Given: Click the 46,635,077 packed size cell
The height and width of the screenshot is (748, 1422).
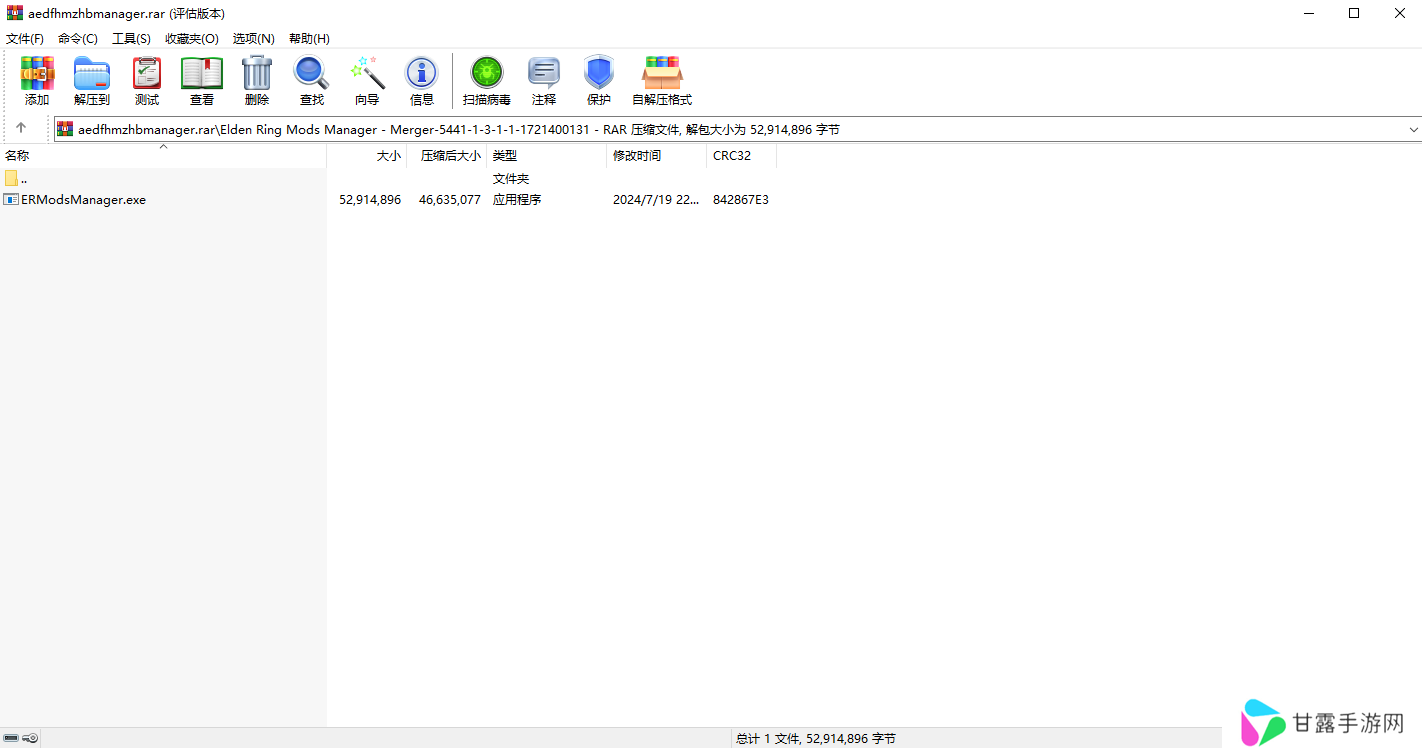Looking at the screenshot, I should 450,199.
